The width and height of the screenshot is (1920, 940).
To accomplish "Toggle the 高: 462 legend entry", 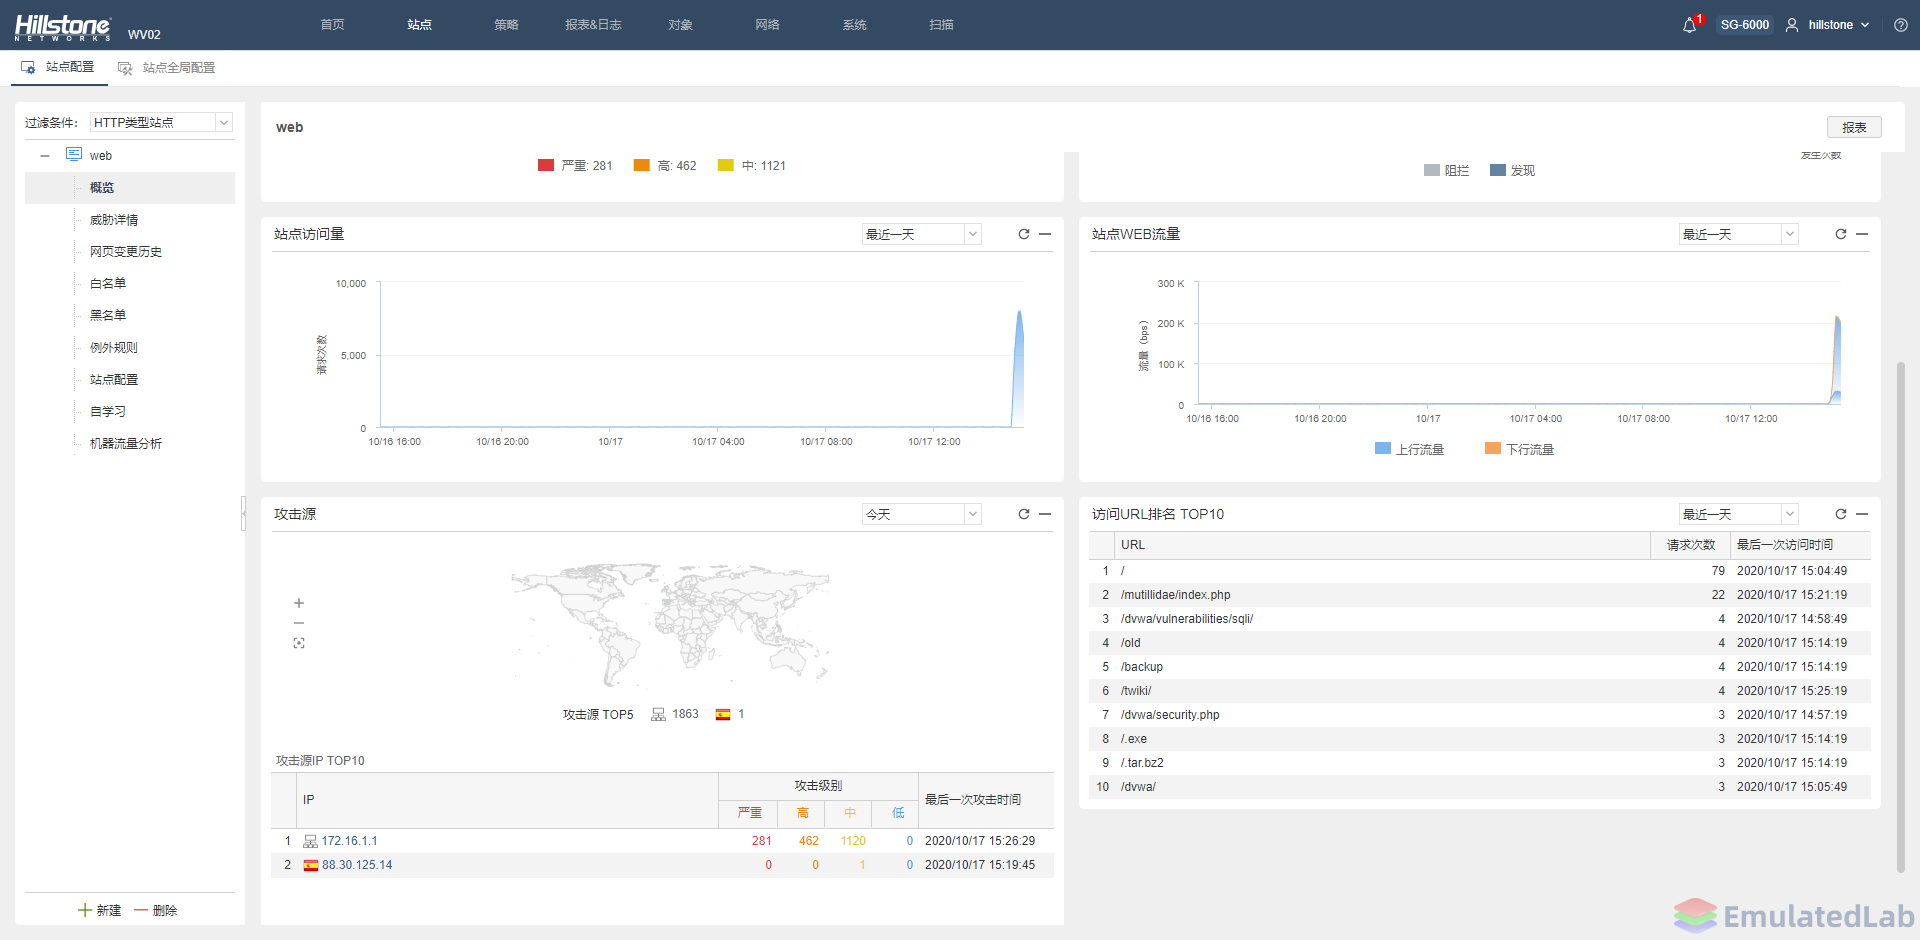I will (665, 165).
